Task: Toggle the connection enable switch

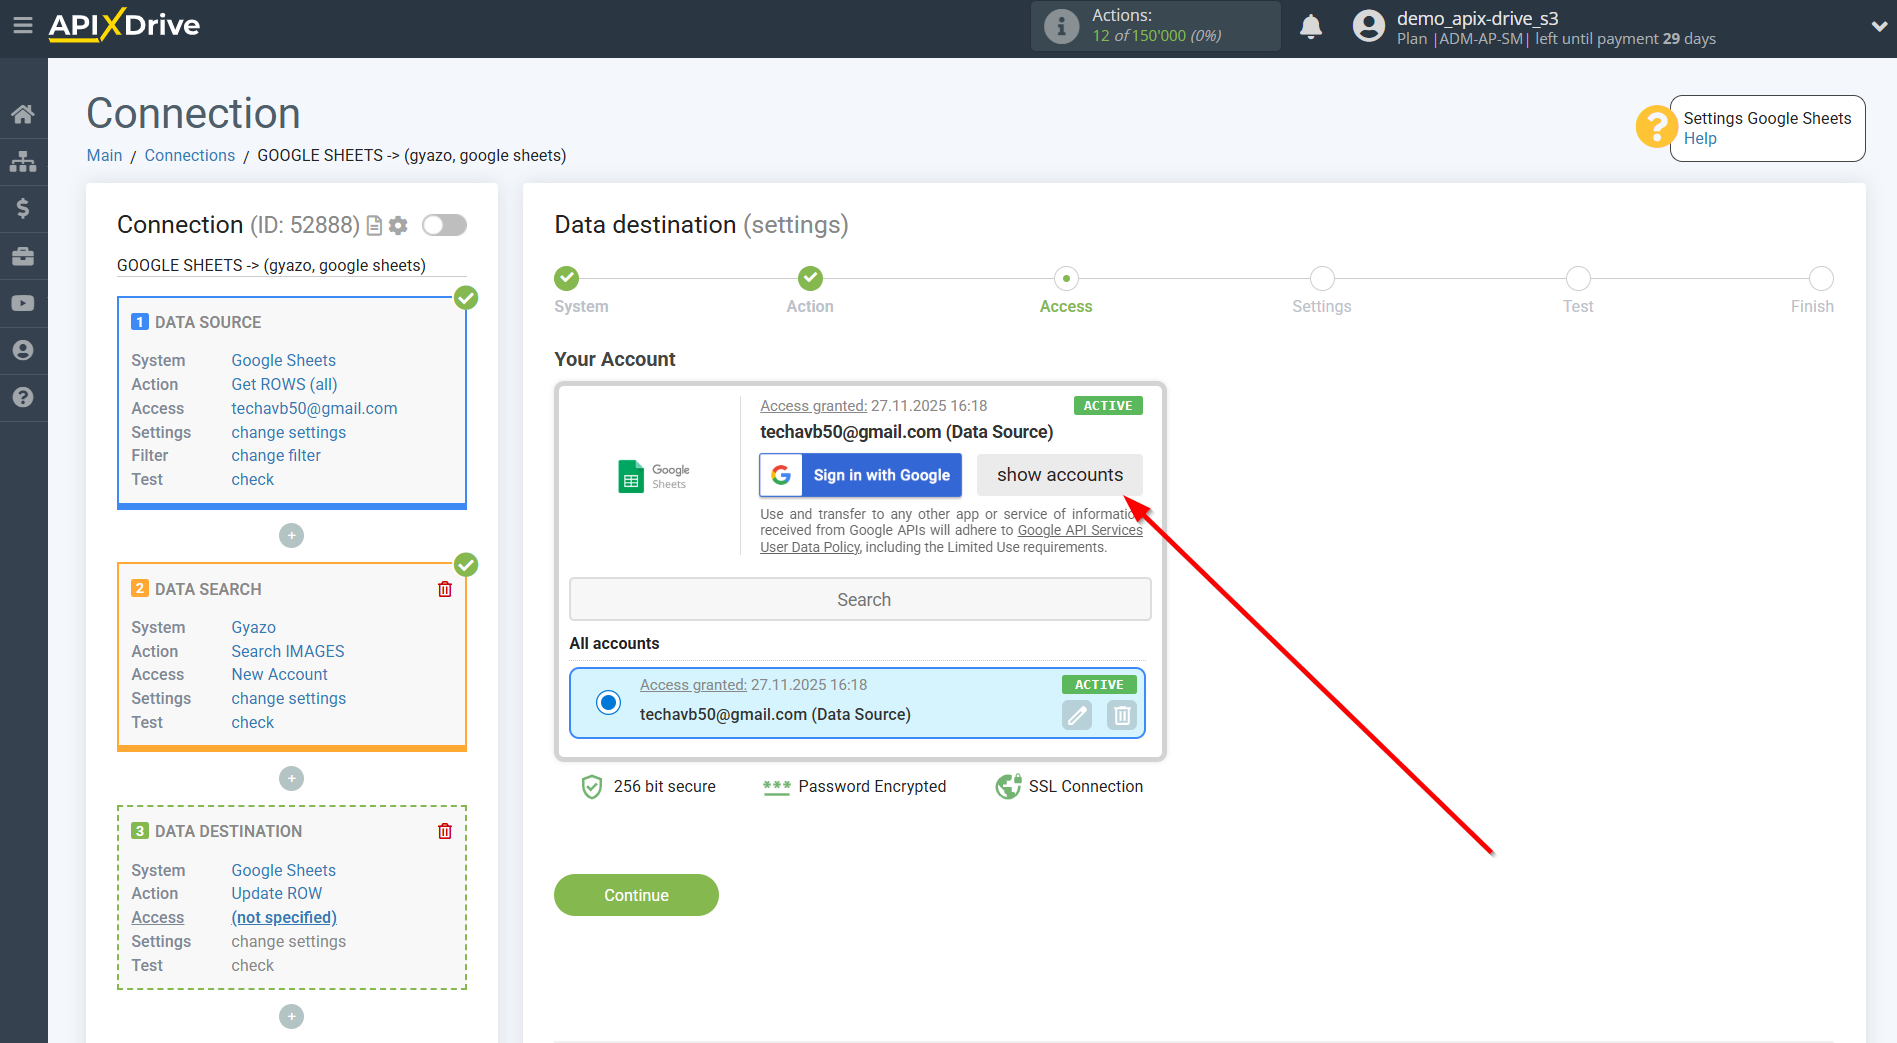Action: click(x=444, y=225)
